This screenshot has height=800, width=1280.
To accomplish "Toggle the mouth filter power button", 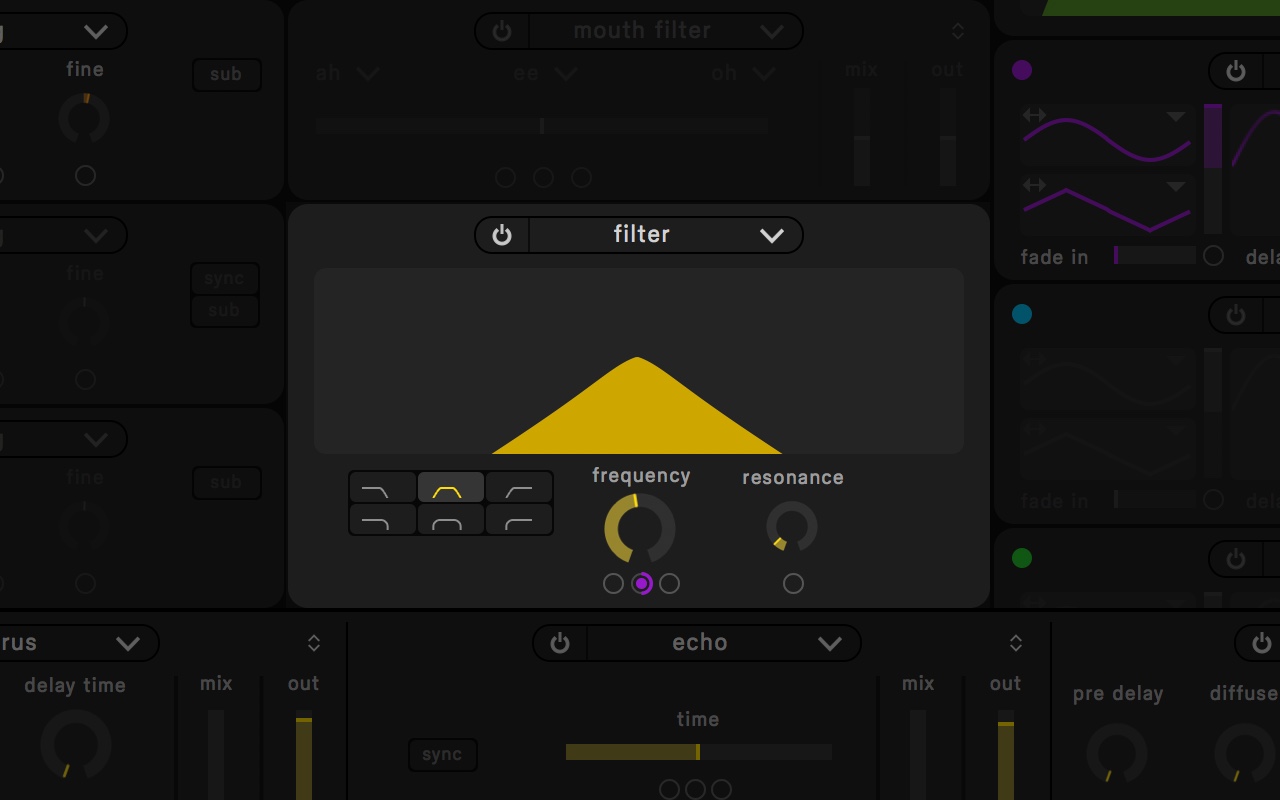I will coord(502,31).
